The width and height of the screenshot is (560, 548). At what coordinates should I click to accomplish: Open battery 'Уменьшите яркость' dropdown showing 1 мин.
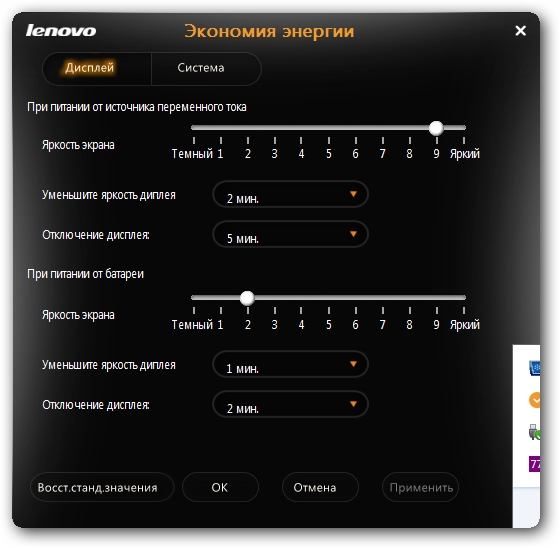pos(290,364)
